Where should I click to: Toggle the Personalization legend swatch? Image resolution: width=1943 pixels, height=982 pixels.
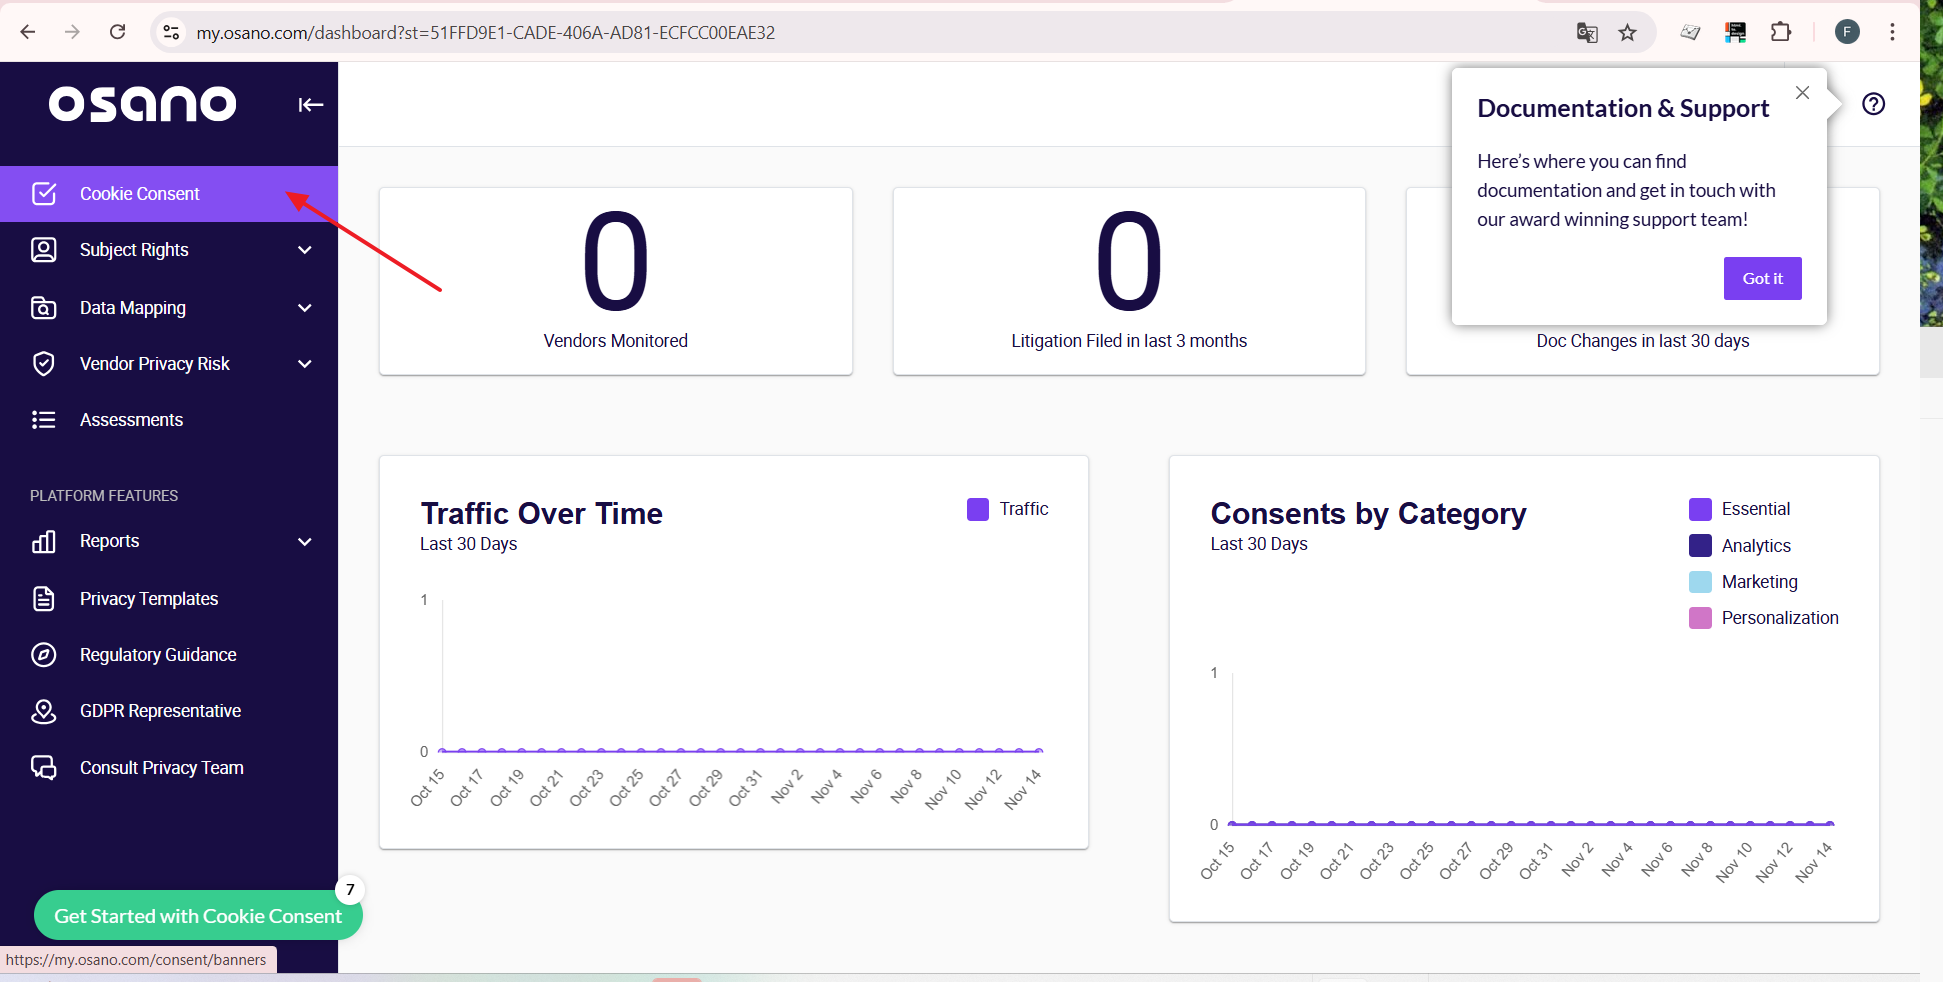pyautogui.click(x=1700, y=618)
